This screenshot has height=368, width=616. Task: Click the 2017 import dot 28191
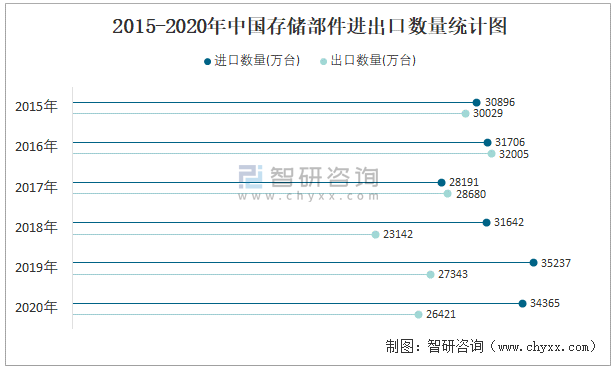click(442, 183)
